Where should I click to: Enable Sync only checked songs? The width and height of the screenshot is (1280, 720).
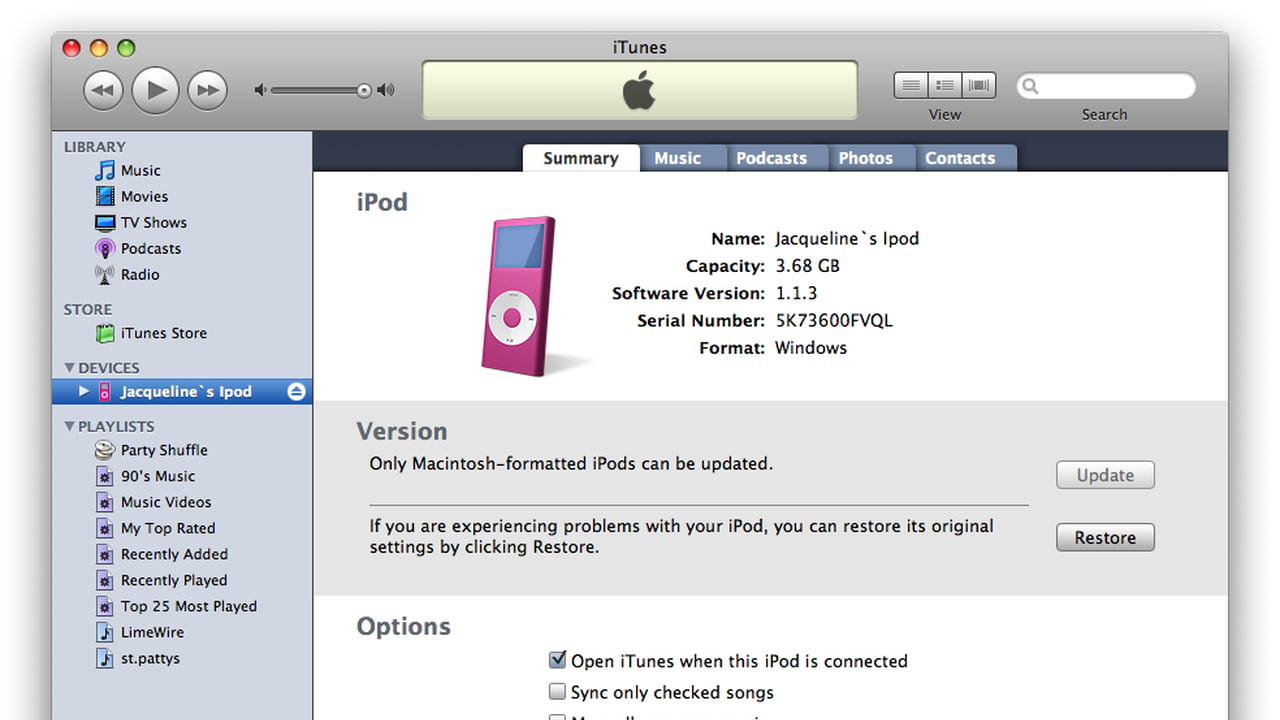coord(558,691)
